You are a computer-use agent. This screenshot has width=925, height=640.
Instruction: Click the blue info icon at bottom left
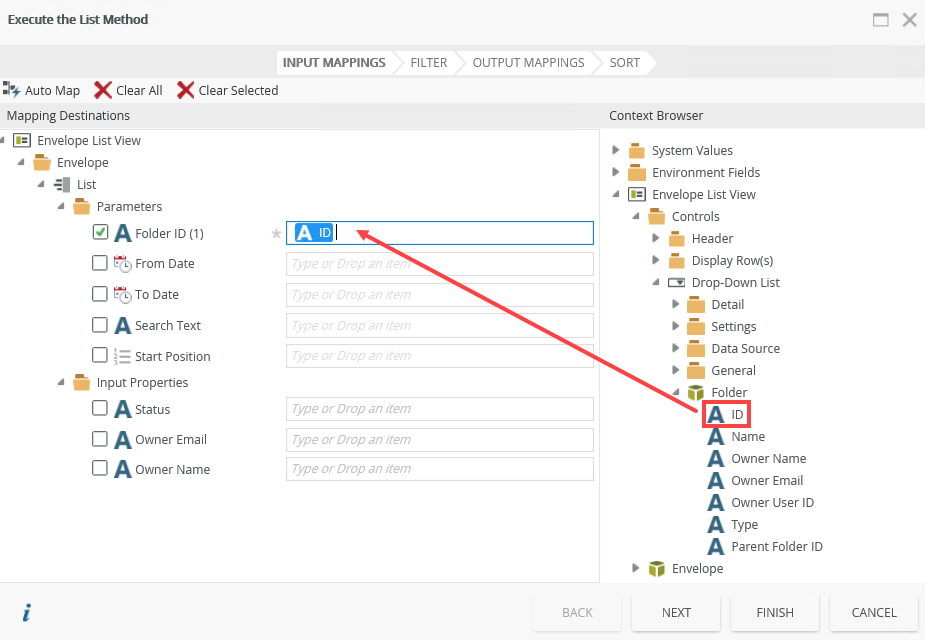(26, 612)
